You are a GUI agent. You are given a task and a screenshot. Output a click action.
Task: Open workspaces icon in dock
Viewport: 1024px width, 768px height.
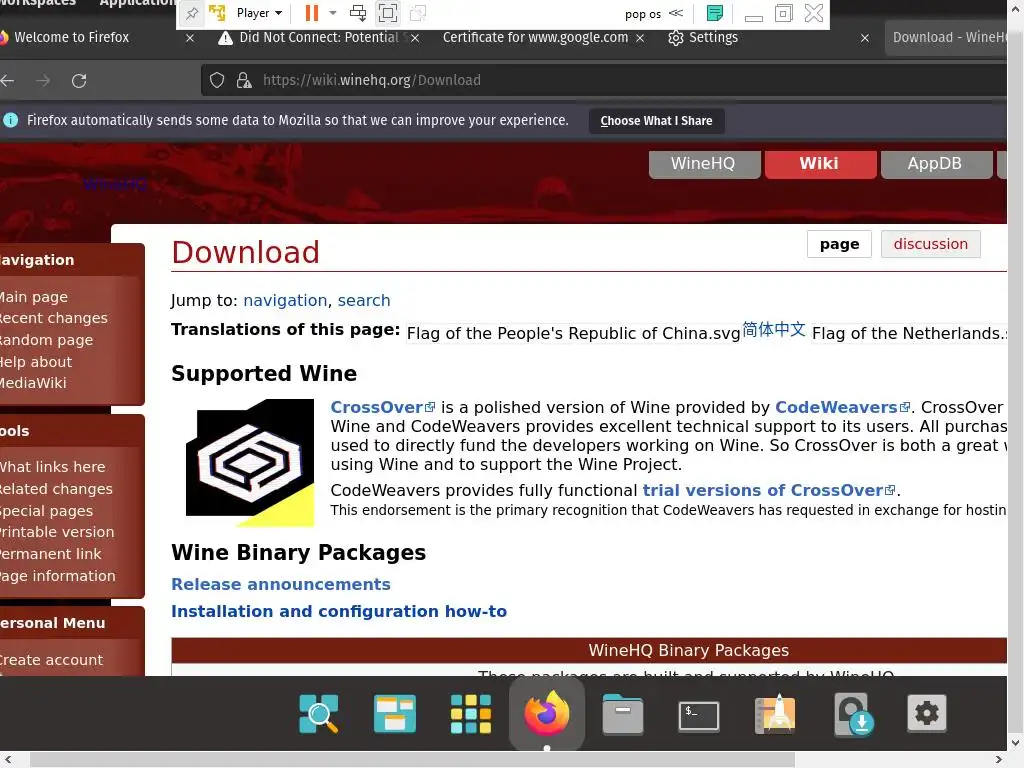[394, 714]
